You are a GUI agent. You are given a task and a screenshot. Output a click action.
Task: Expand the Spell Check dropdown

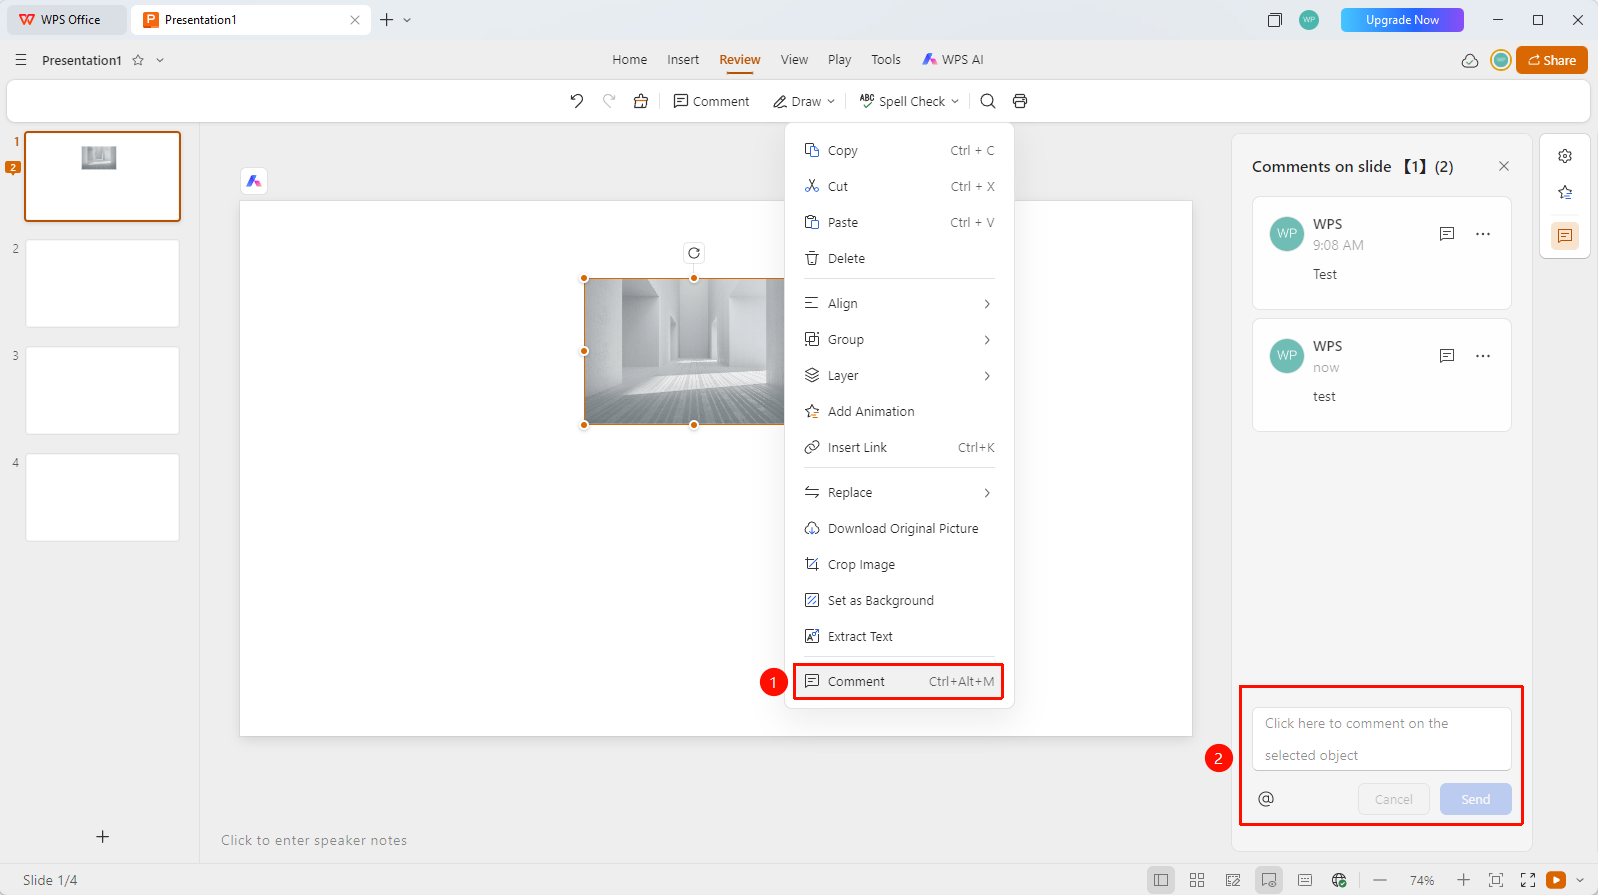tap(955, 102)
